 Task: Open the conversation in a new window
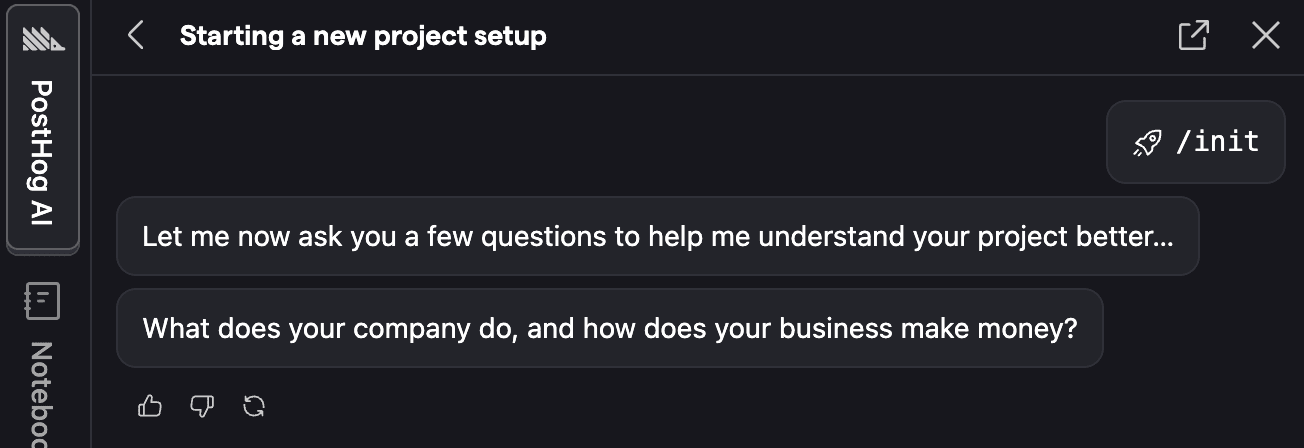tap(1193, 36)
